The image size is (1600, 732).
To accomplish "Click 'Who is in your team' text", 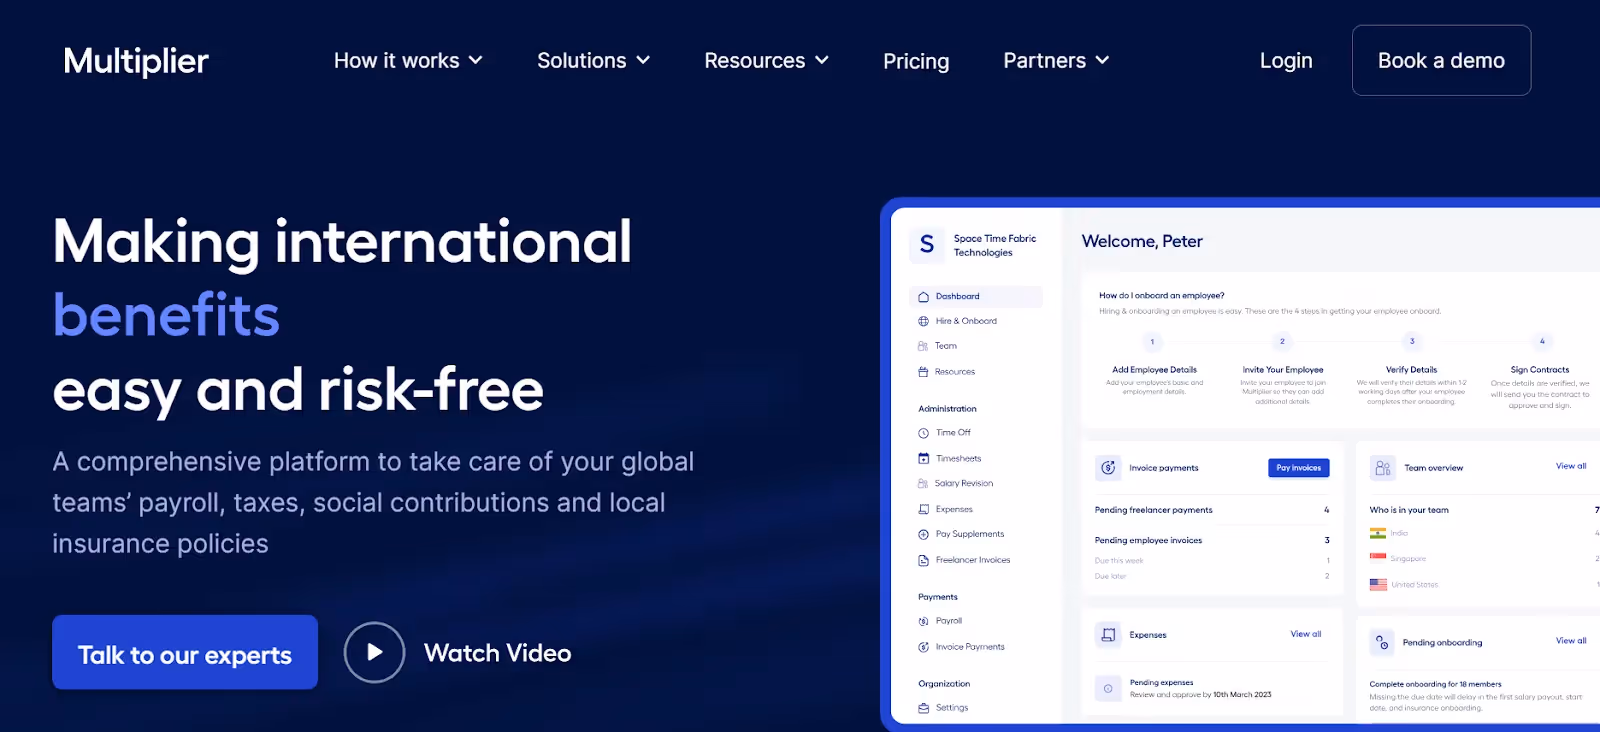I will 1409,510.
